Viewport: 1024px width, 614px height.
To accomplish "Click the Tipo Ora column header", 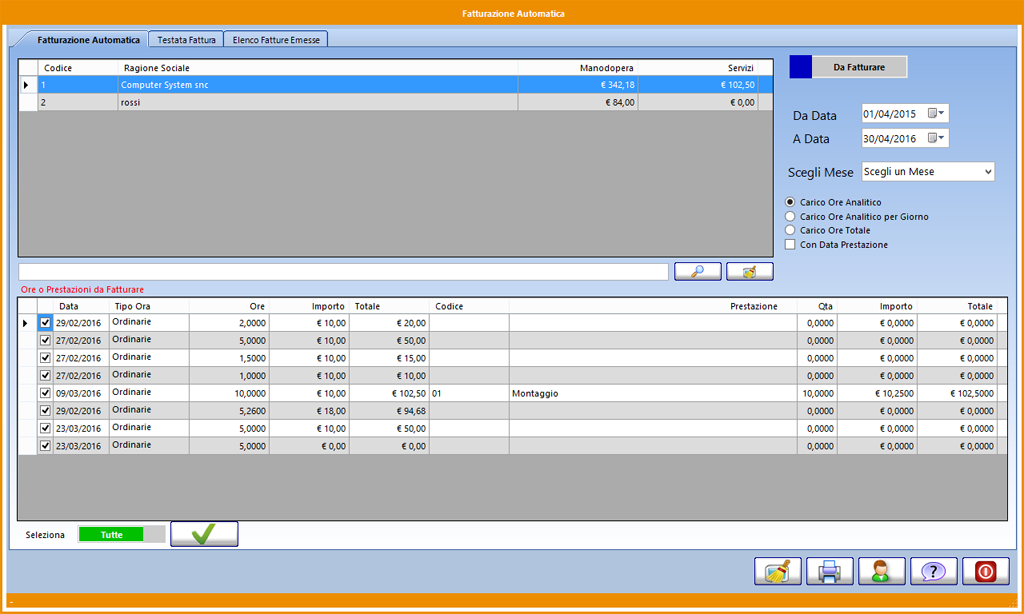I will [x=149, y=306].
